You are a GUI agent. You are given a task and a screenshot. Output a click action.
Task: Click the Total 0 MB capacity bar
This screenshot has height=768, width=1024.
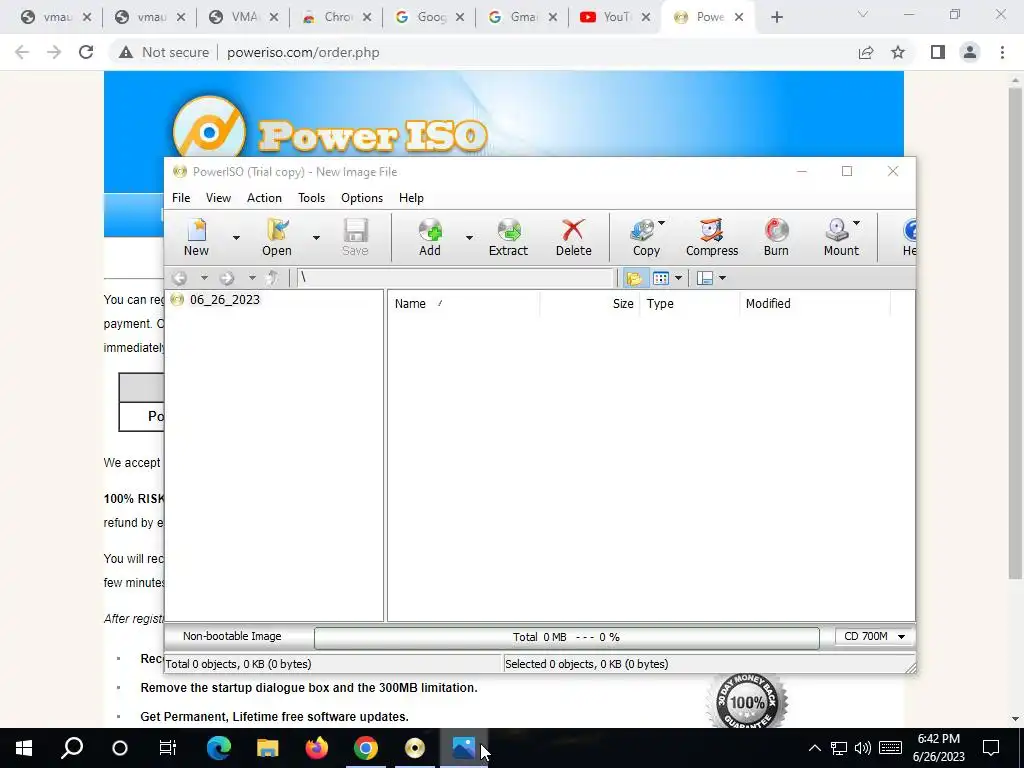[566, 637]
